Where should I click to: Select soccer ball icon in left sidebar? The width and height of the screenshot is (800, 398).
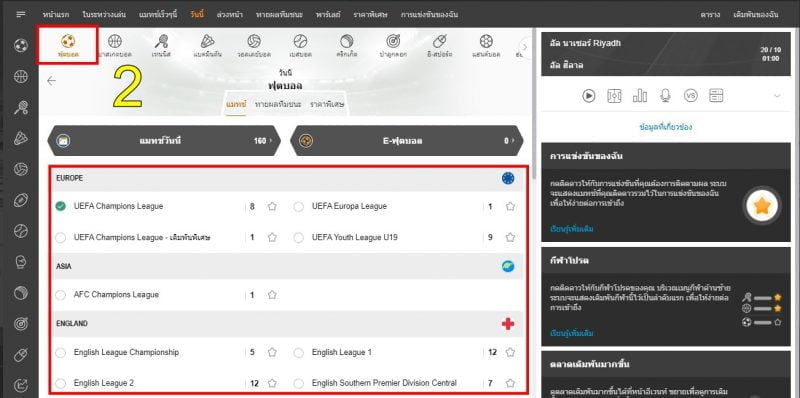(x=20, y=46)
